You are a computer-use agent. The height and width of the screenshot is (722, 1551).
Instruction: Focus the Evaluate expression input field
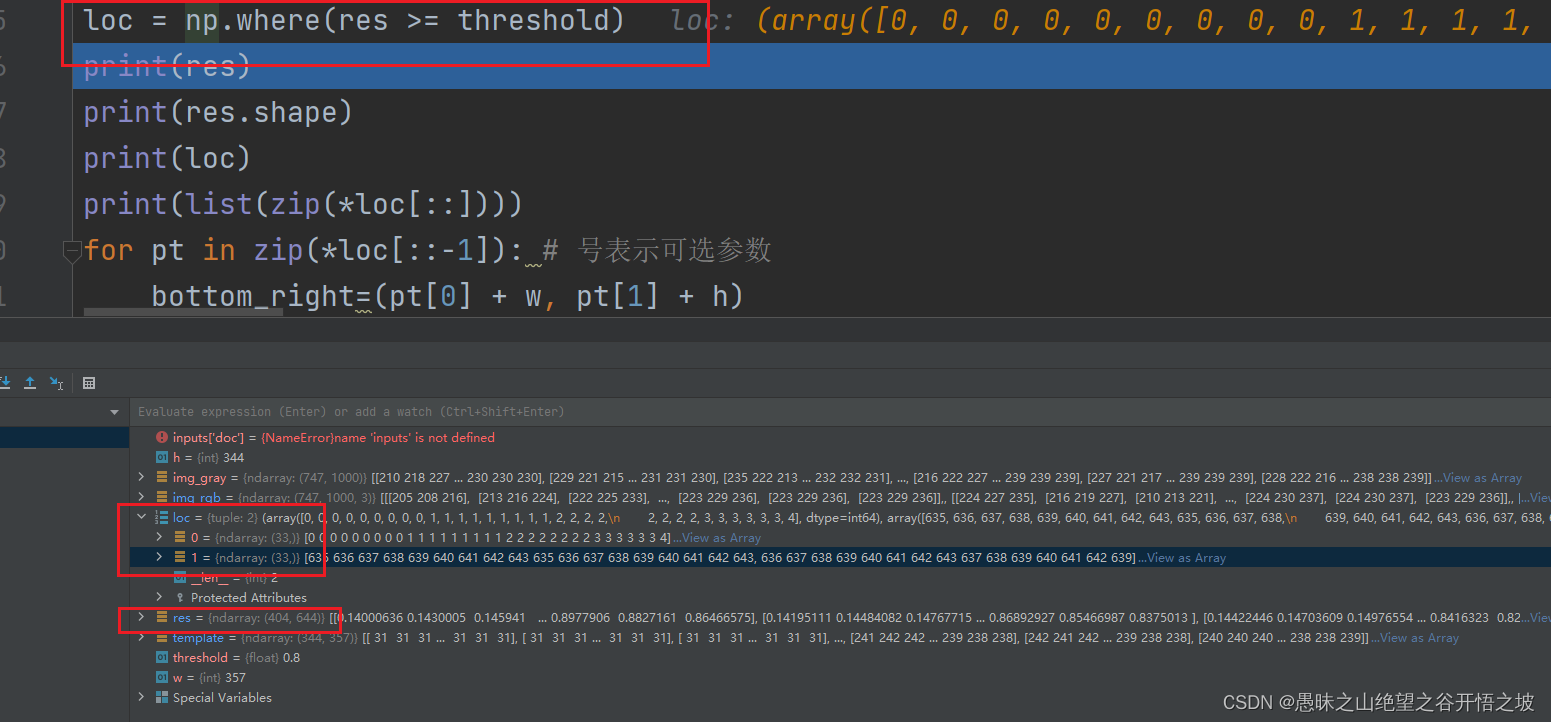click(840, 412)
